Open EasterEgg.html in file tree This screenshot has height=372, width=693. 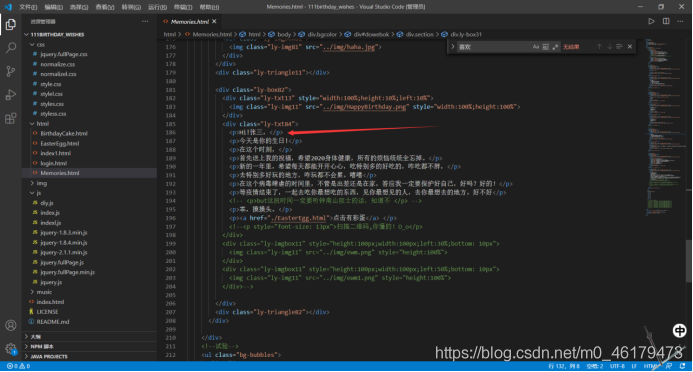click(60, 144)
